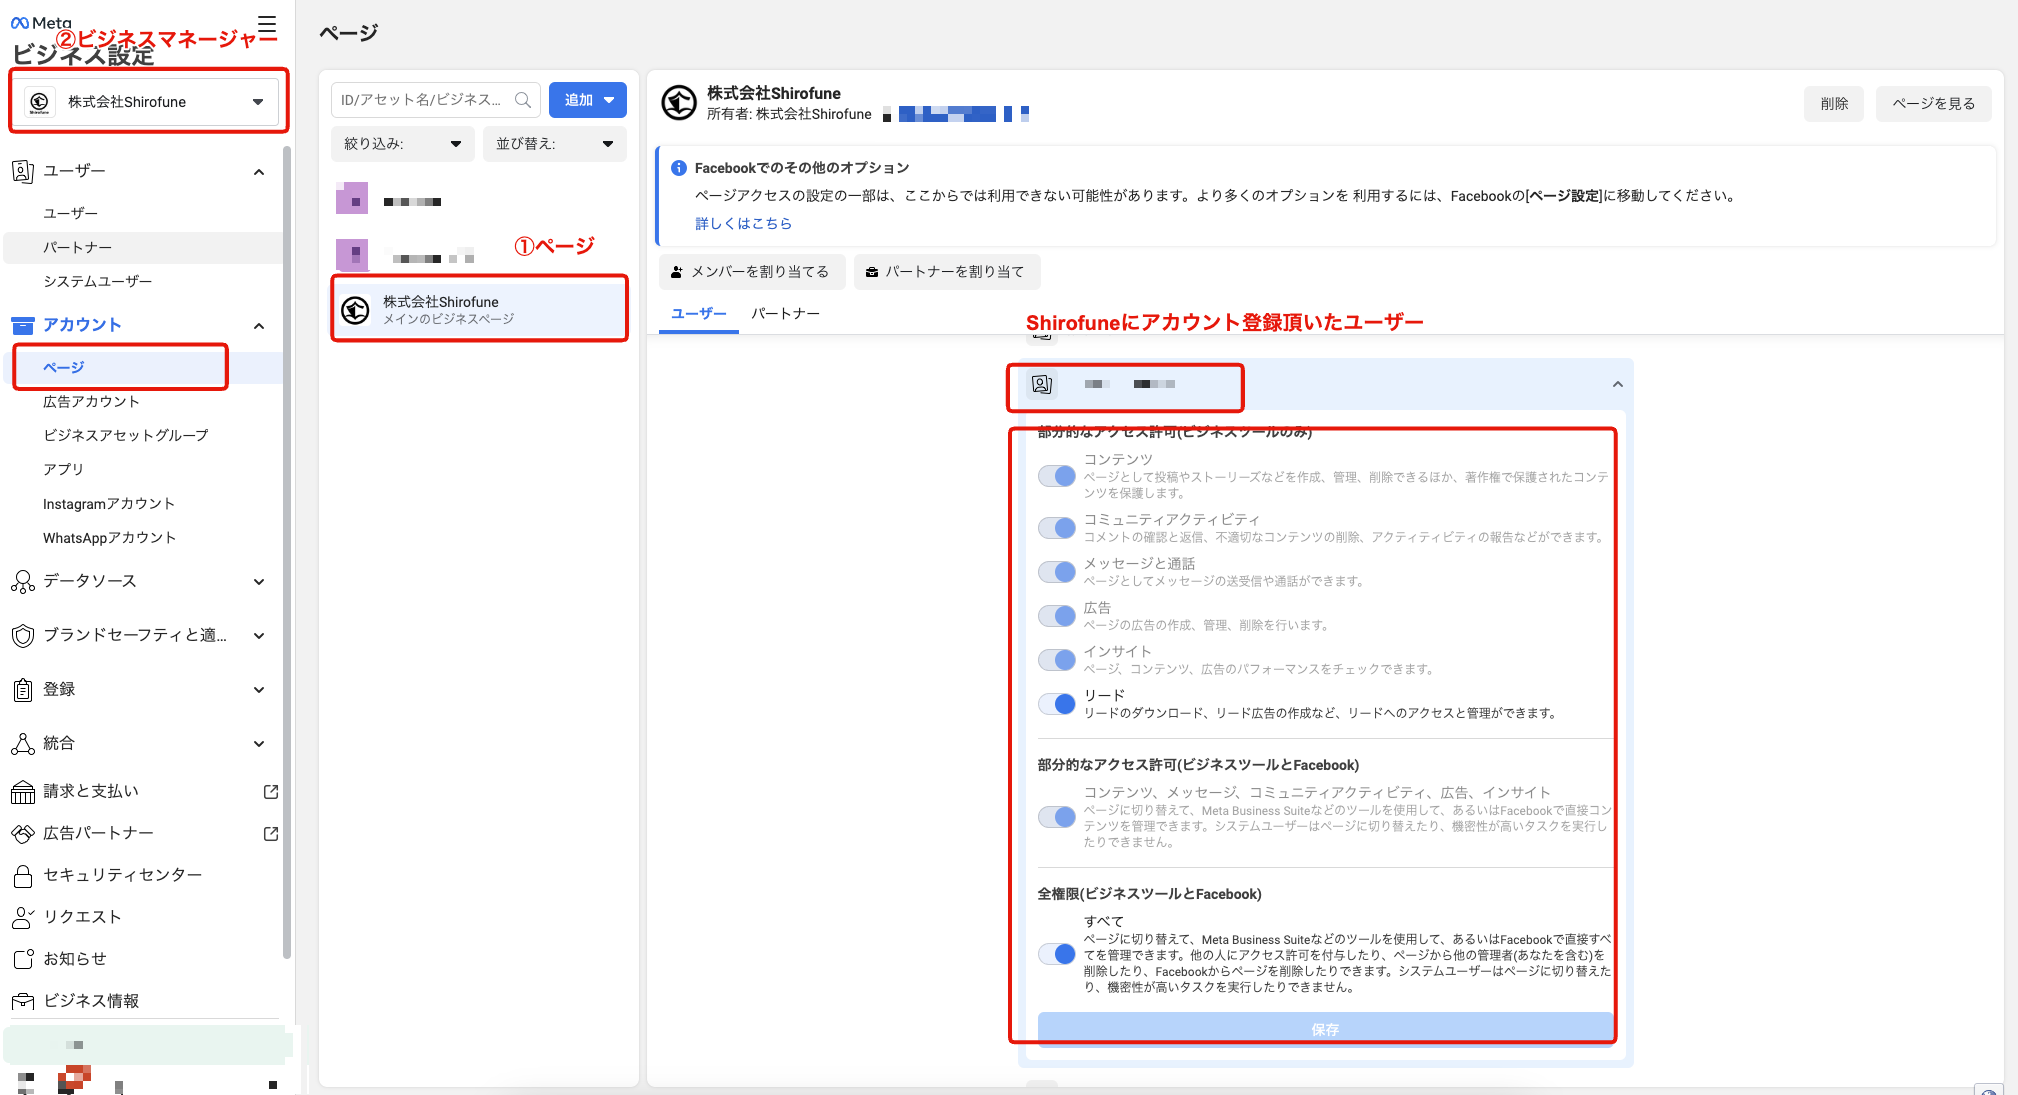Toggle the コミュニティアクティビティ permission switch
This screenshot has width=2018, height=1095.
click(1057, 527)
